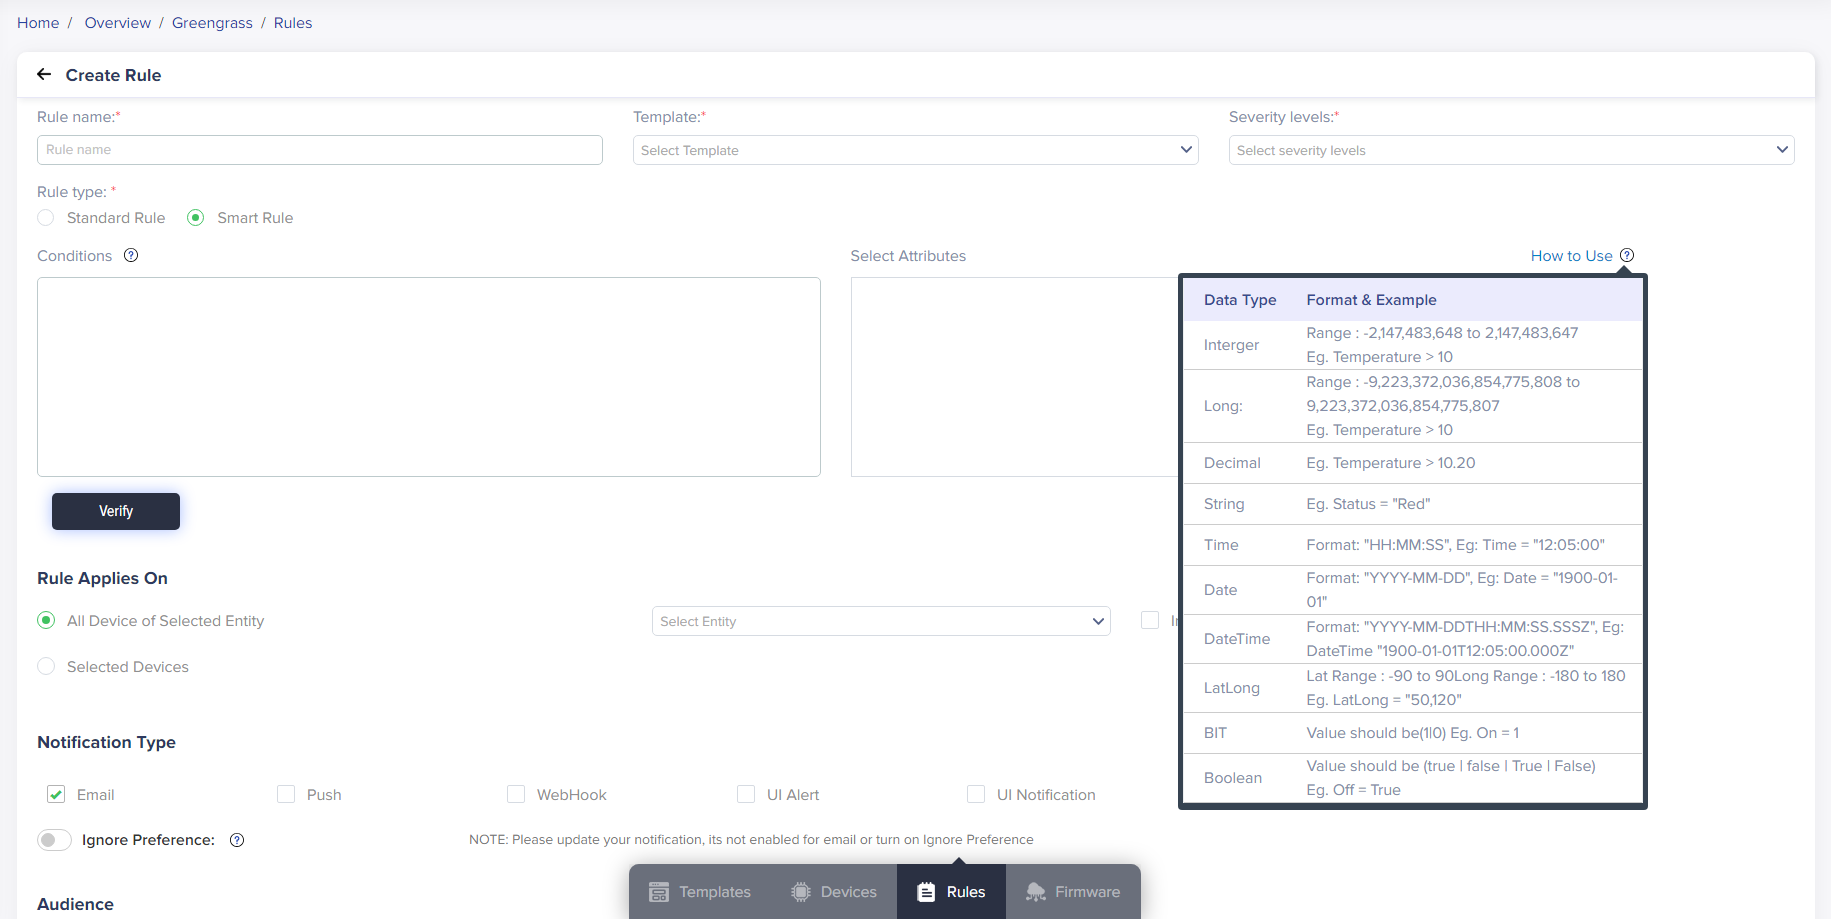Click the Verify button

click(x=115, y=511)
